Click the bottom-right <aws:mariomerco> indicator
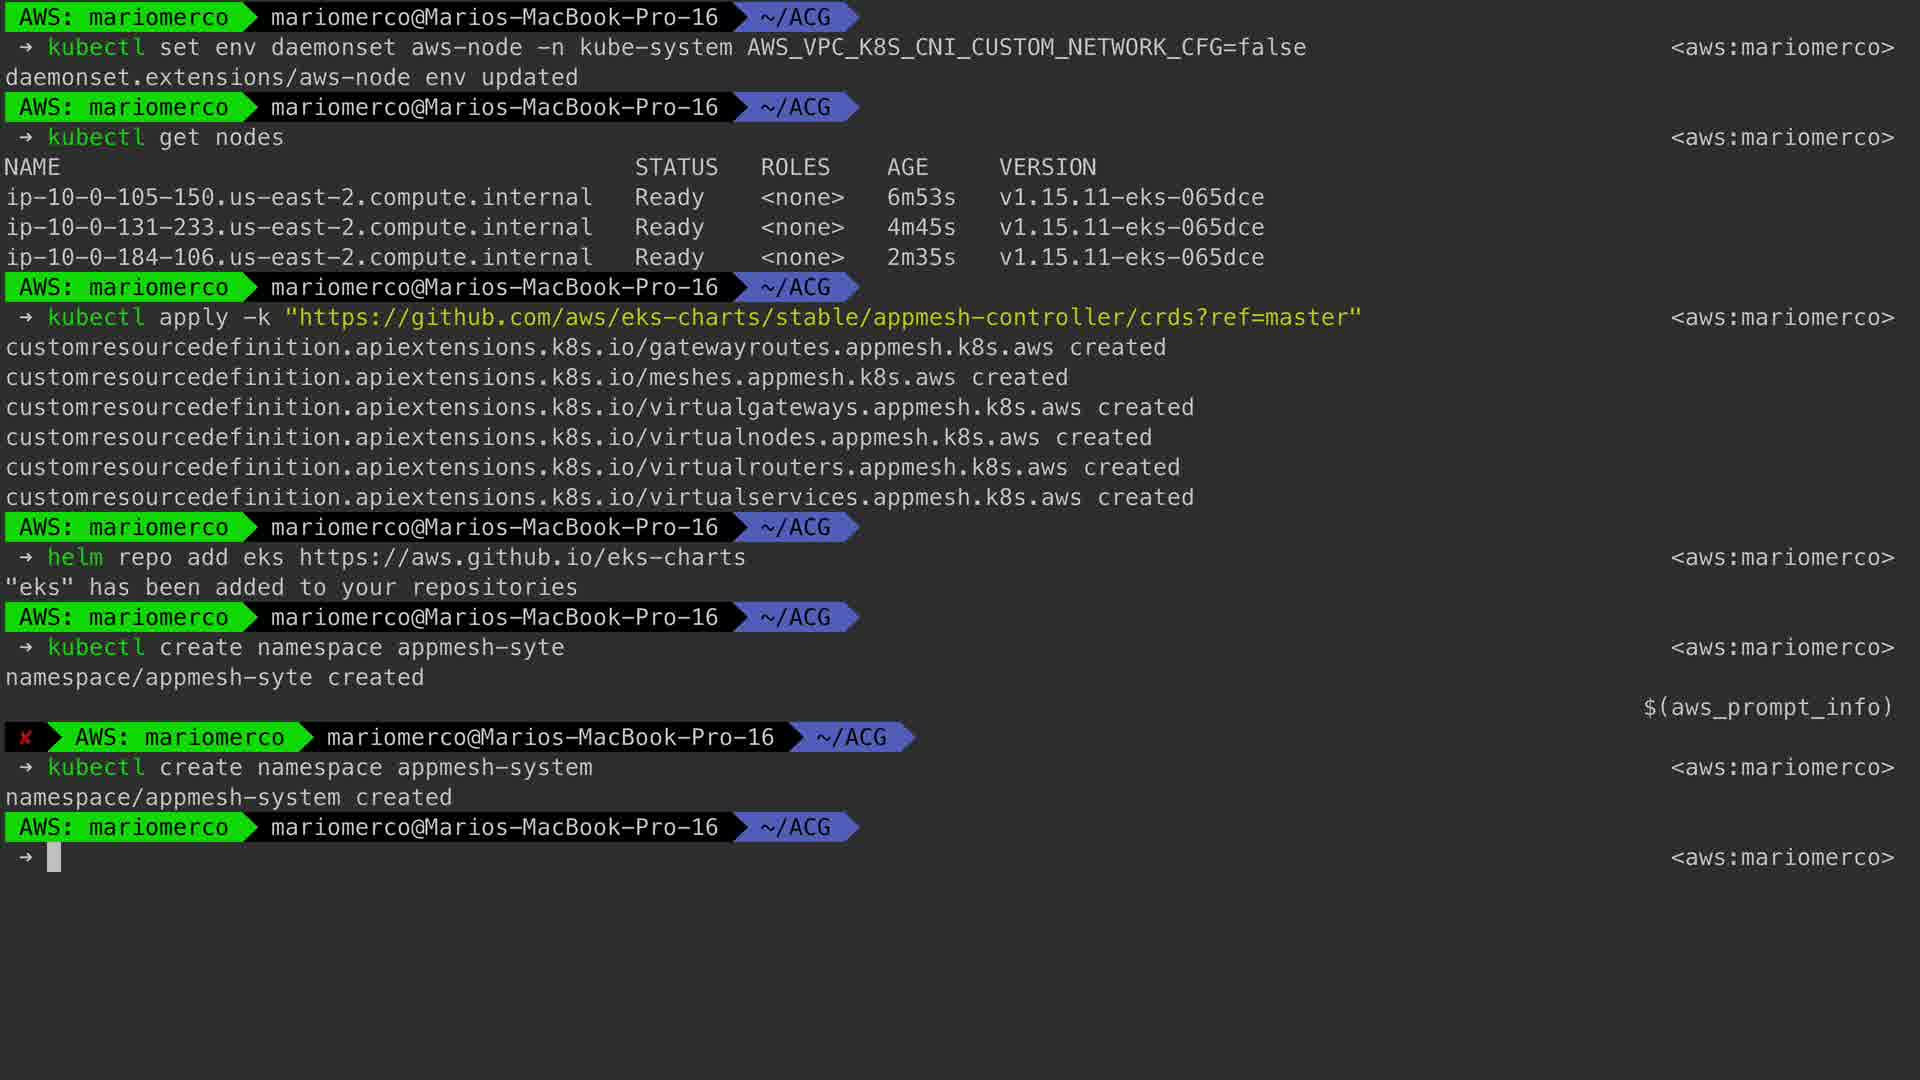The image size is (1920, 1080). pos(1782,858)
